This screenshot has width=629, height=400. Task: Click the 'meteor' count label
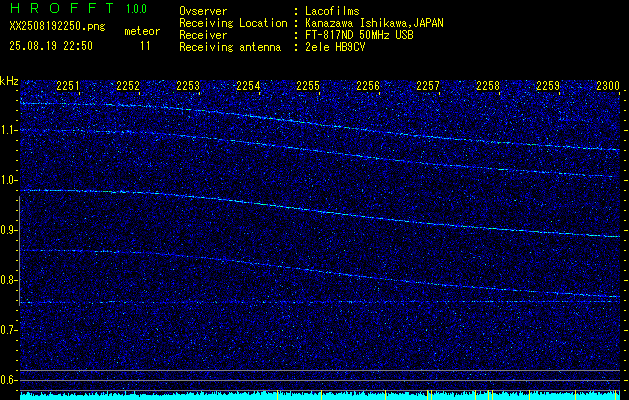click(x=142, y=31)
